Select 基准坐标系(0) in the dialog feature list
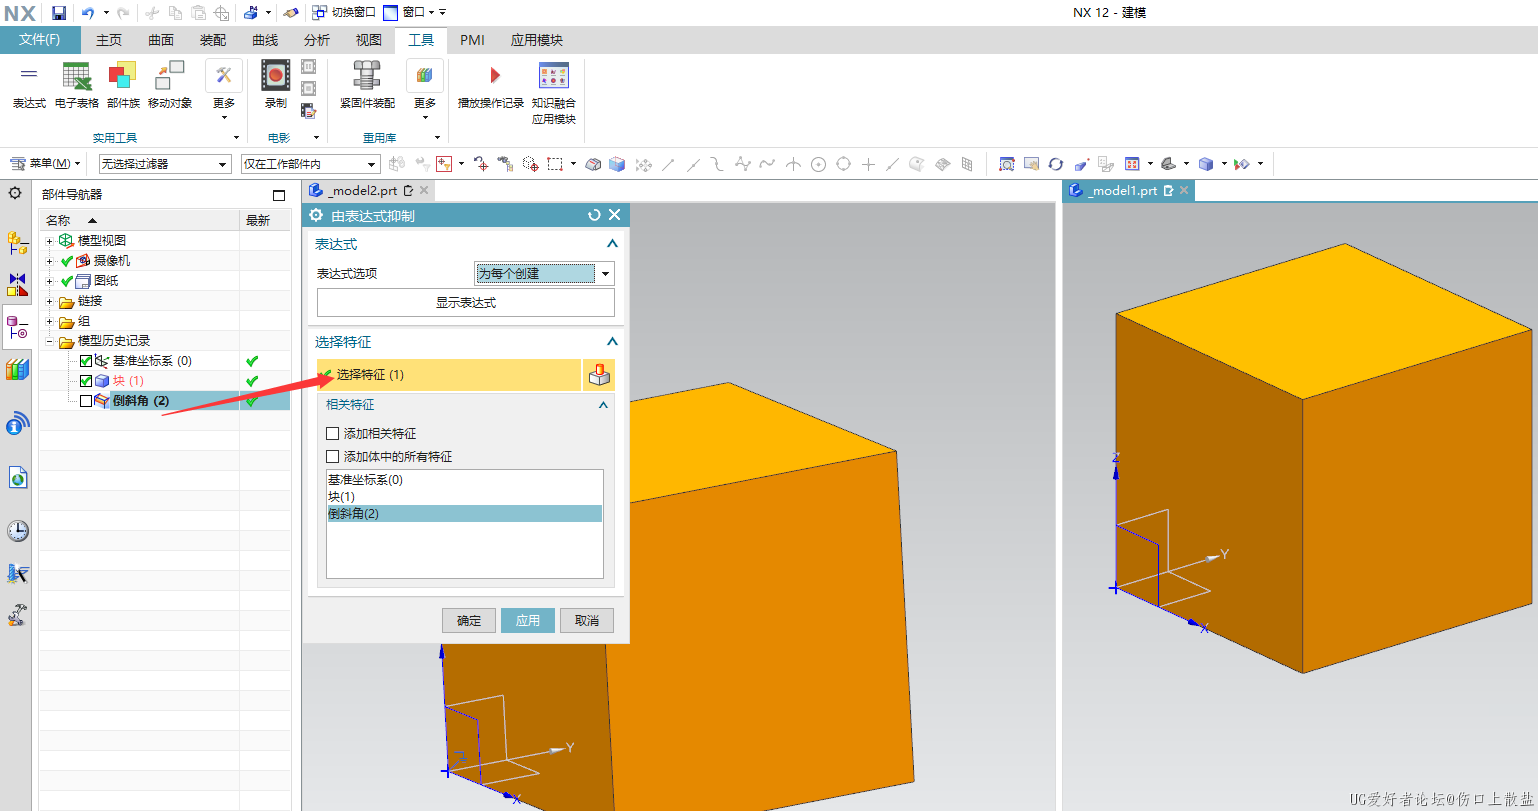 pyautogui.click(x=464, y=480)
